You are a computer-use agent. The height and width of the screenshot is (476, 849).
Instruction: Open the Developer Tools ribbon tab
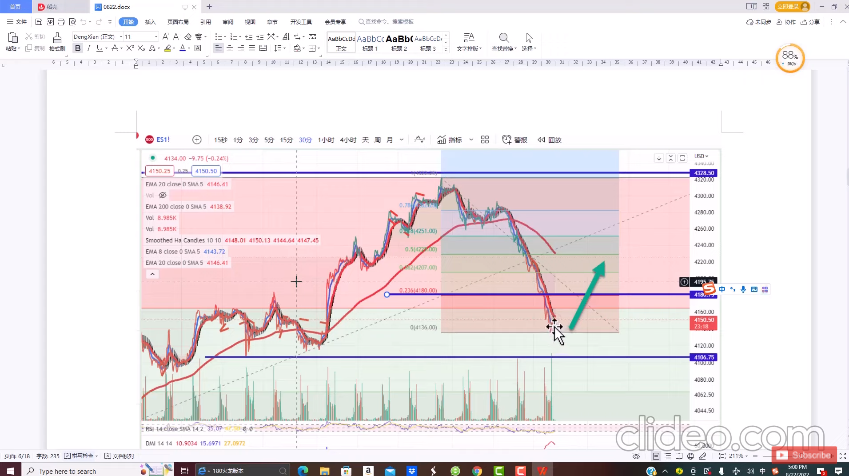tap(301, 22)
